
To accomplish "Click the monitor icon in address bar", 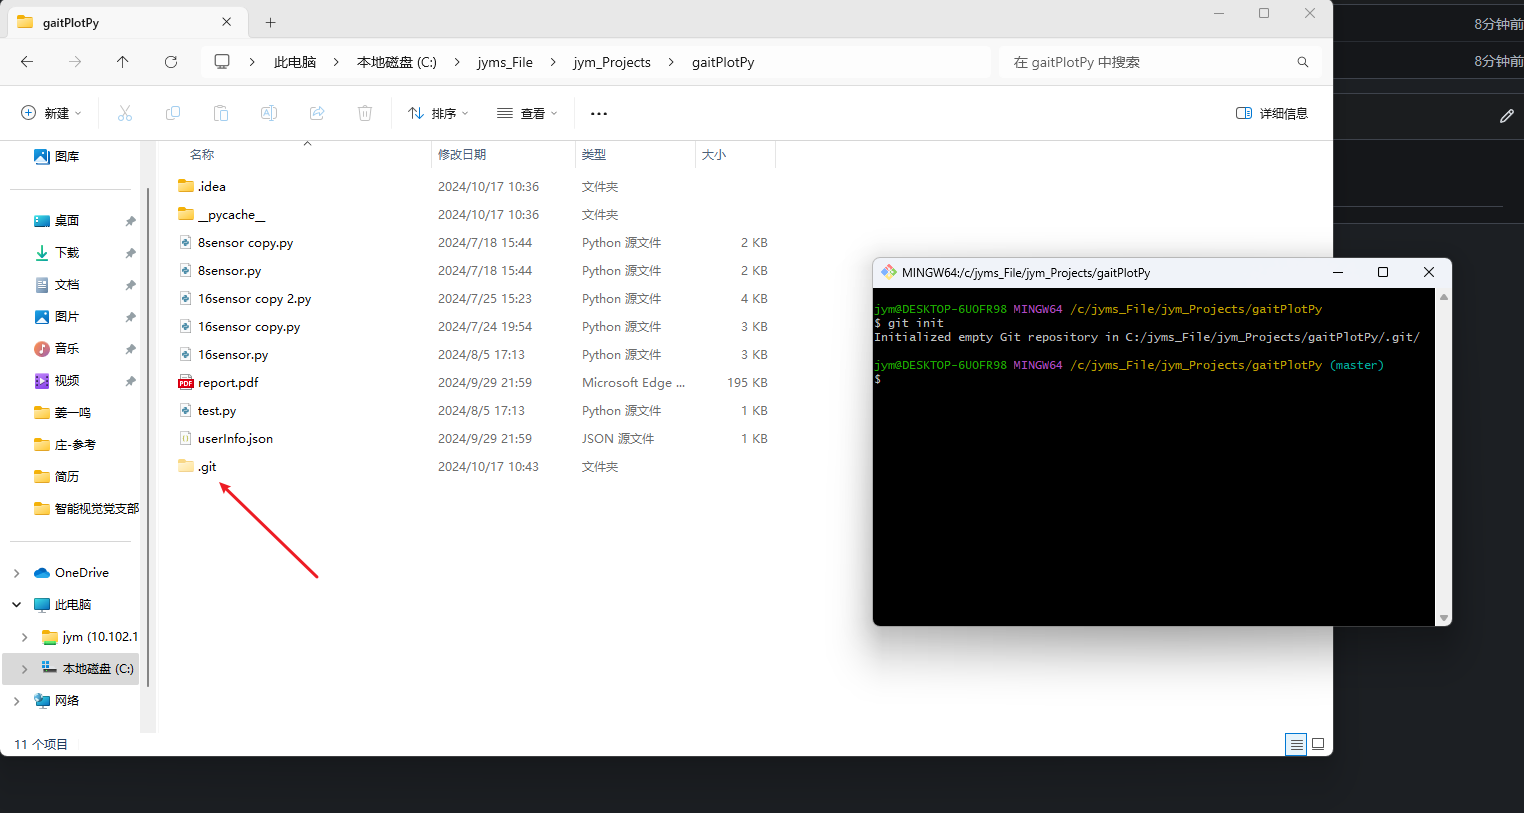I will tap(222, 62).
